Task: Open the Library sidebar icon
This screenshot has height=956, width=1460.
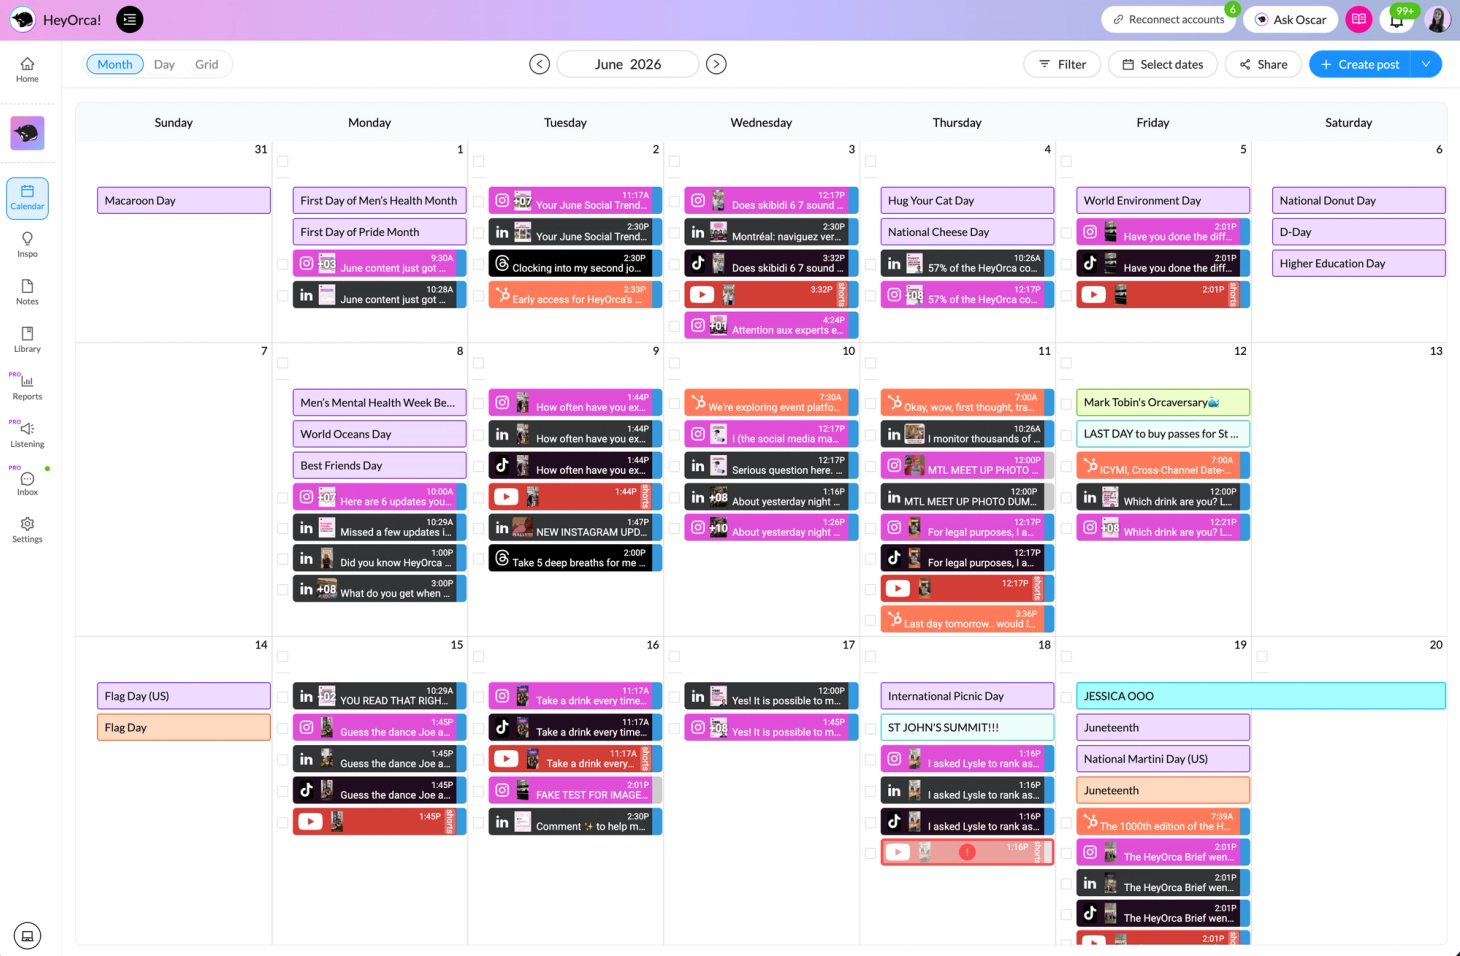Action: coord(27,340)
